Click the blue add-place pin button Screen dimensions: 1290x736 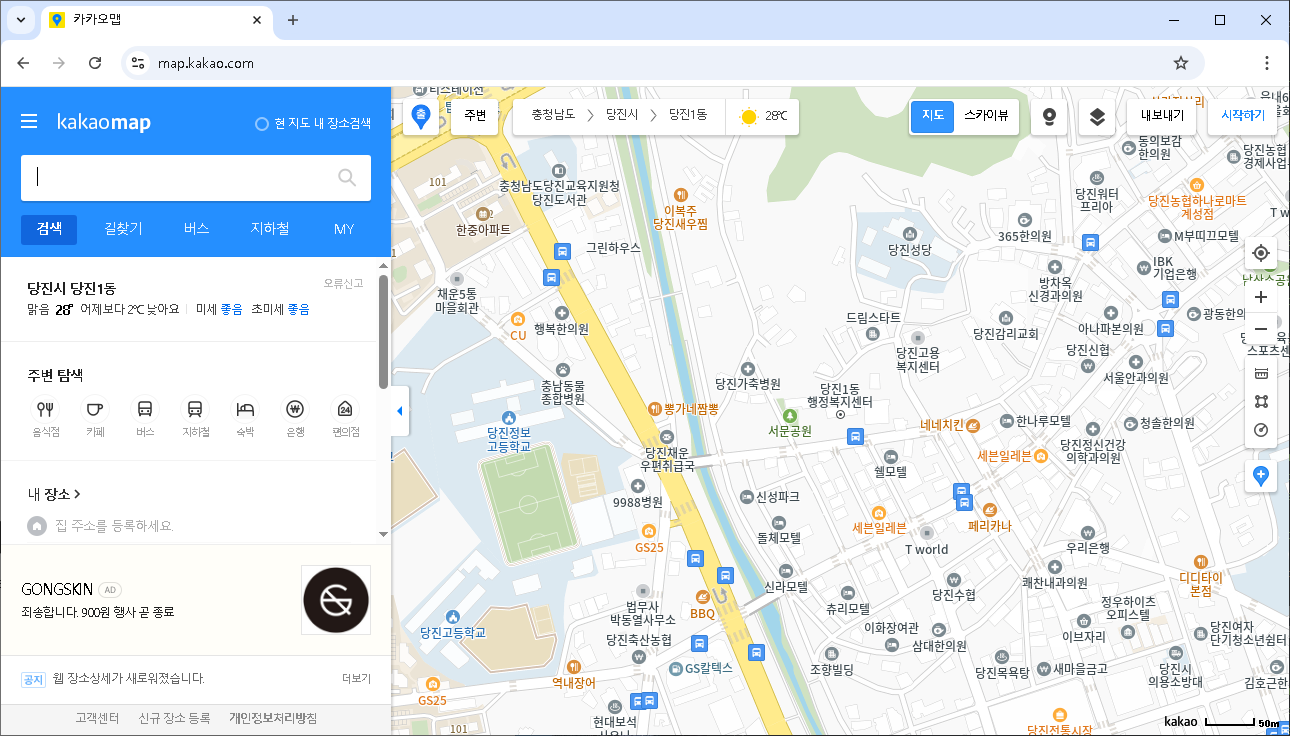pyautogui.click(x=1260, y=476)
